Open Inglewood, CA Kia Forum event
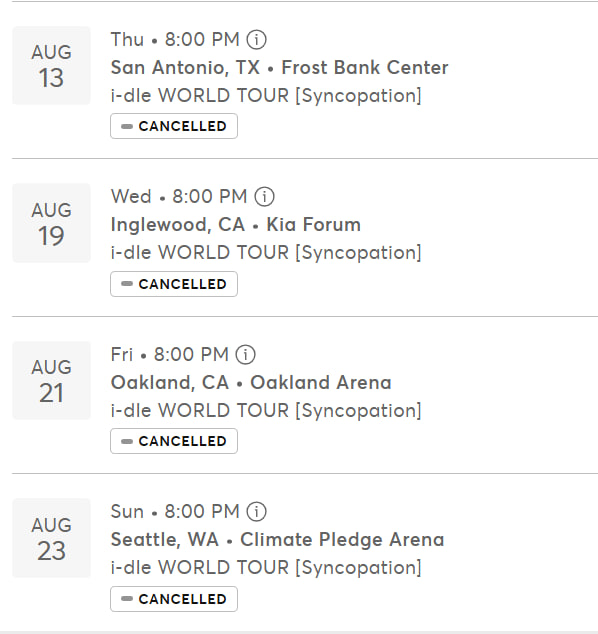The width and height of the screenshot is (598, 634). tap(236, 225)
